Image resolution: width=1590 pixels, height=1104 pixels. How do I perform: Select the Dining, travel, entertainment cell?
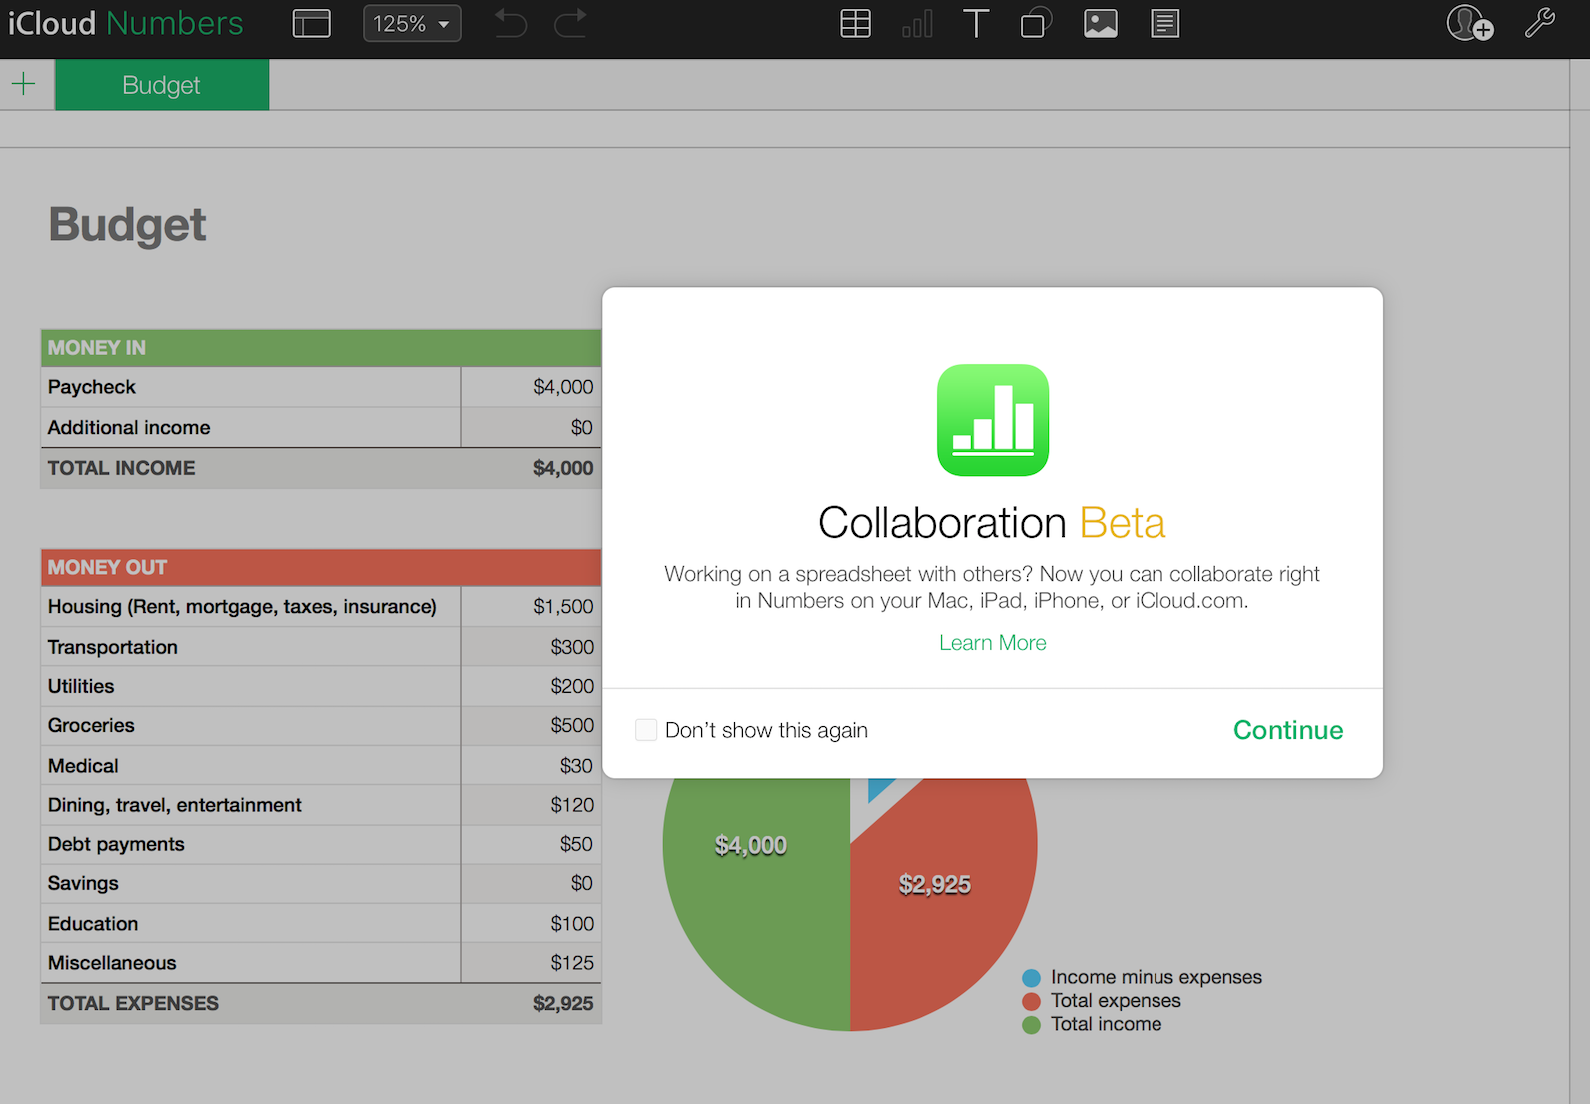click(251, 805)
